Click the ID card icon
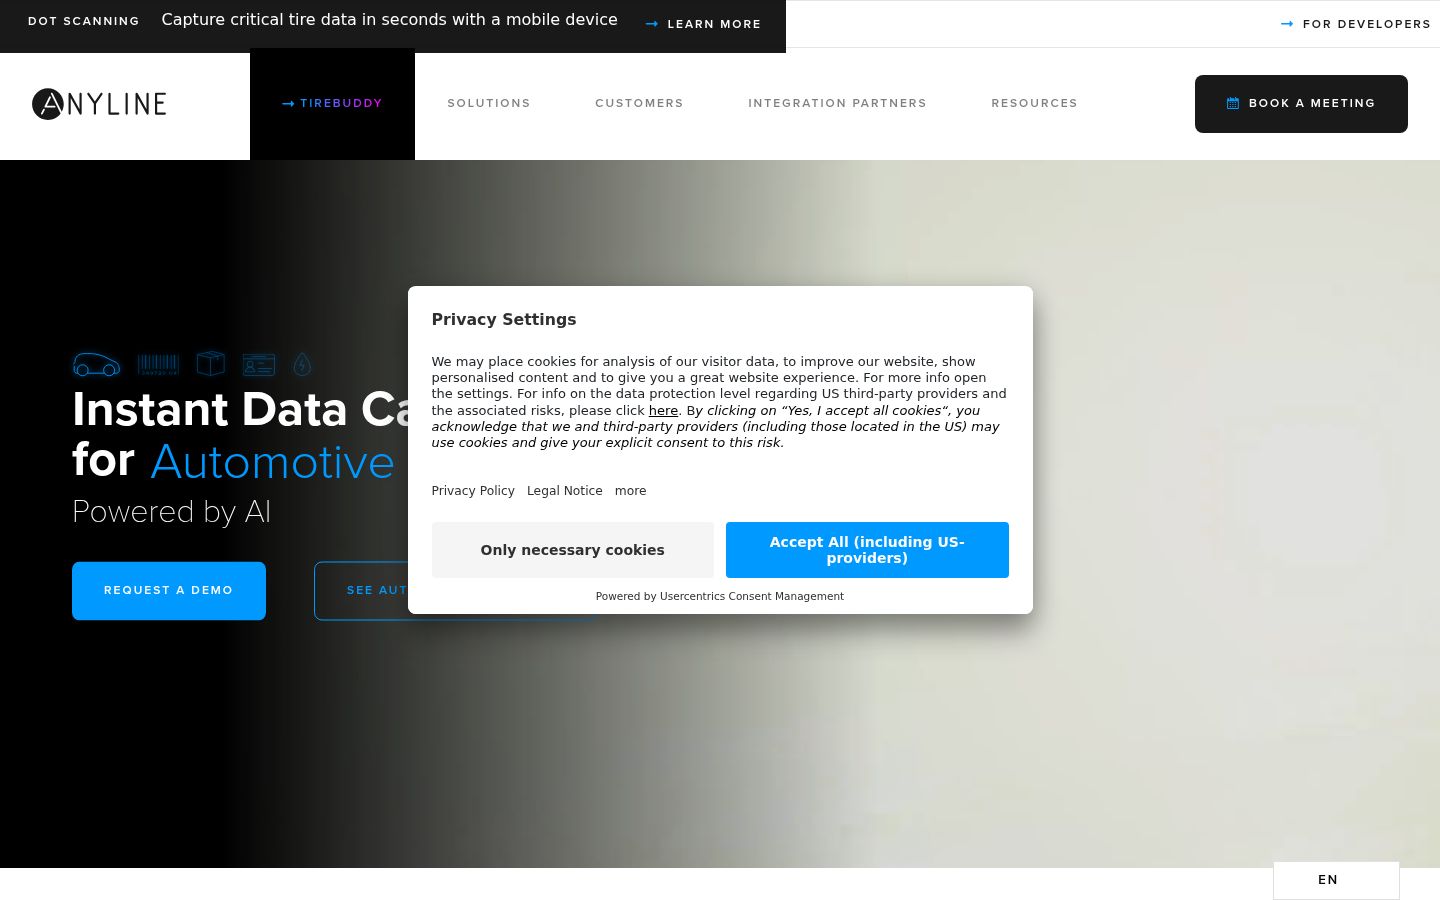This screenshot has width=1440, height=900. 259,365
